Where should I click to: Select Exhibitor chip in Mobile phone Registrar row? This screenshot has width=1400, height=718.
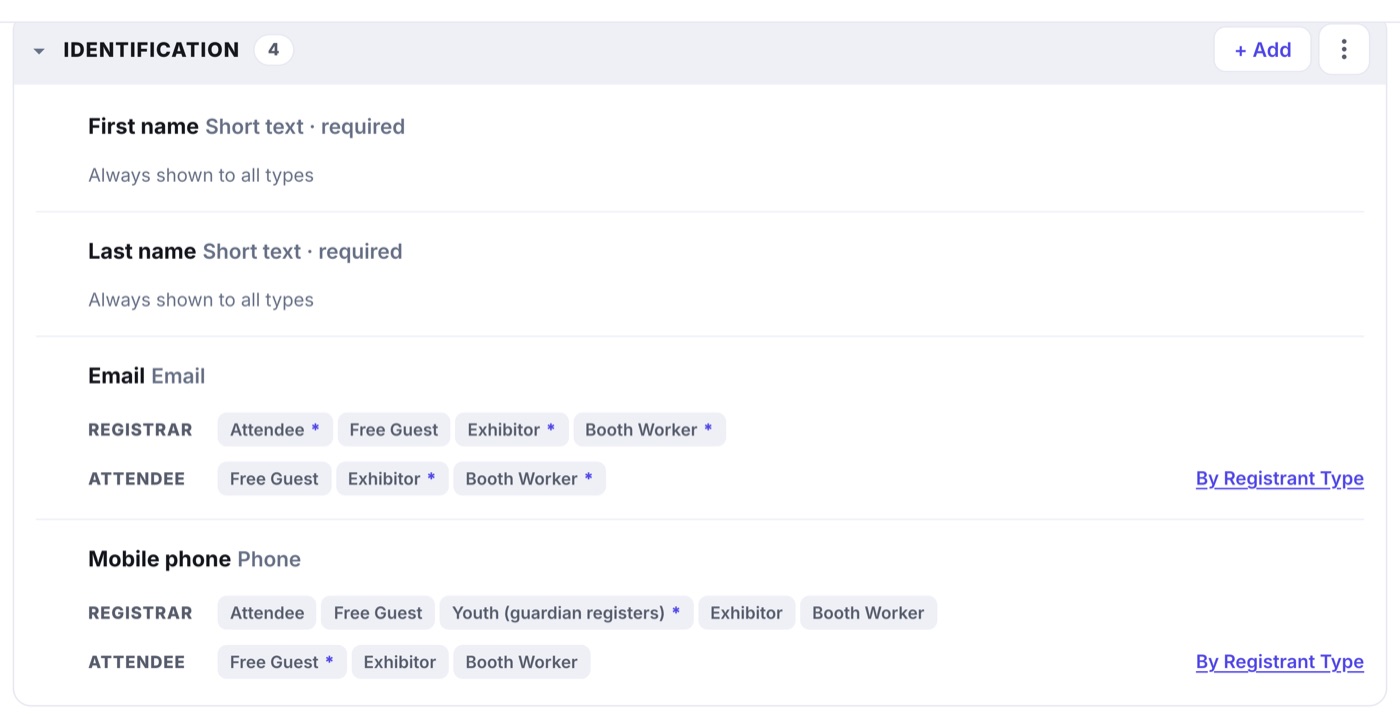click(747, 613)
